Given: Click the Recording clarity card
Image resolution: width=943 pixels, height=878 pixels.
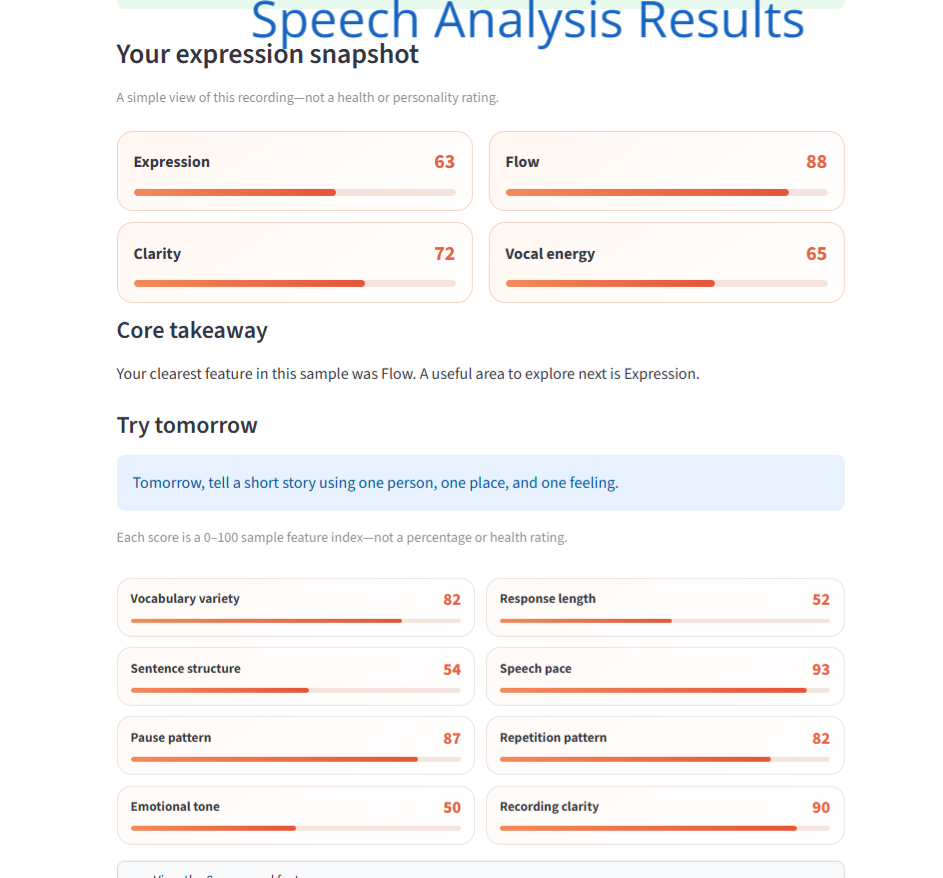Looking at the screenshot, I should (x=665, y=815).
